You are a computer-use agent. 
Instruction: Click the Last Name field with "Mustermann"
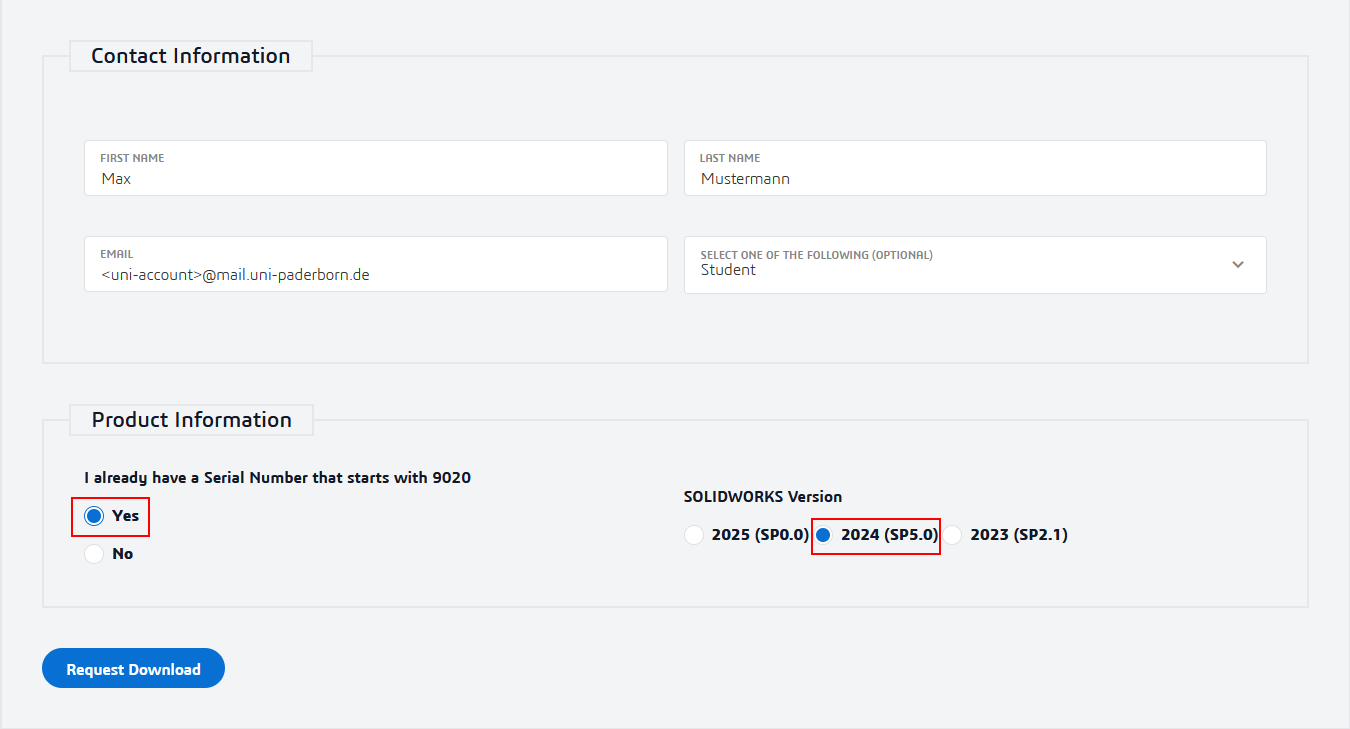pos(974,179)
